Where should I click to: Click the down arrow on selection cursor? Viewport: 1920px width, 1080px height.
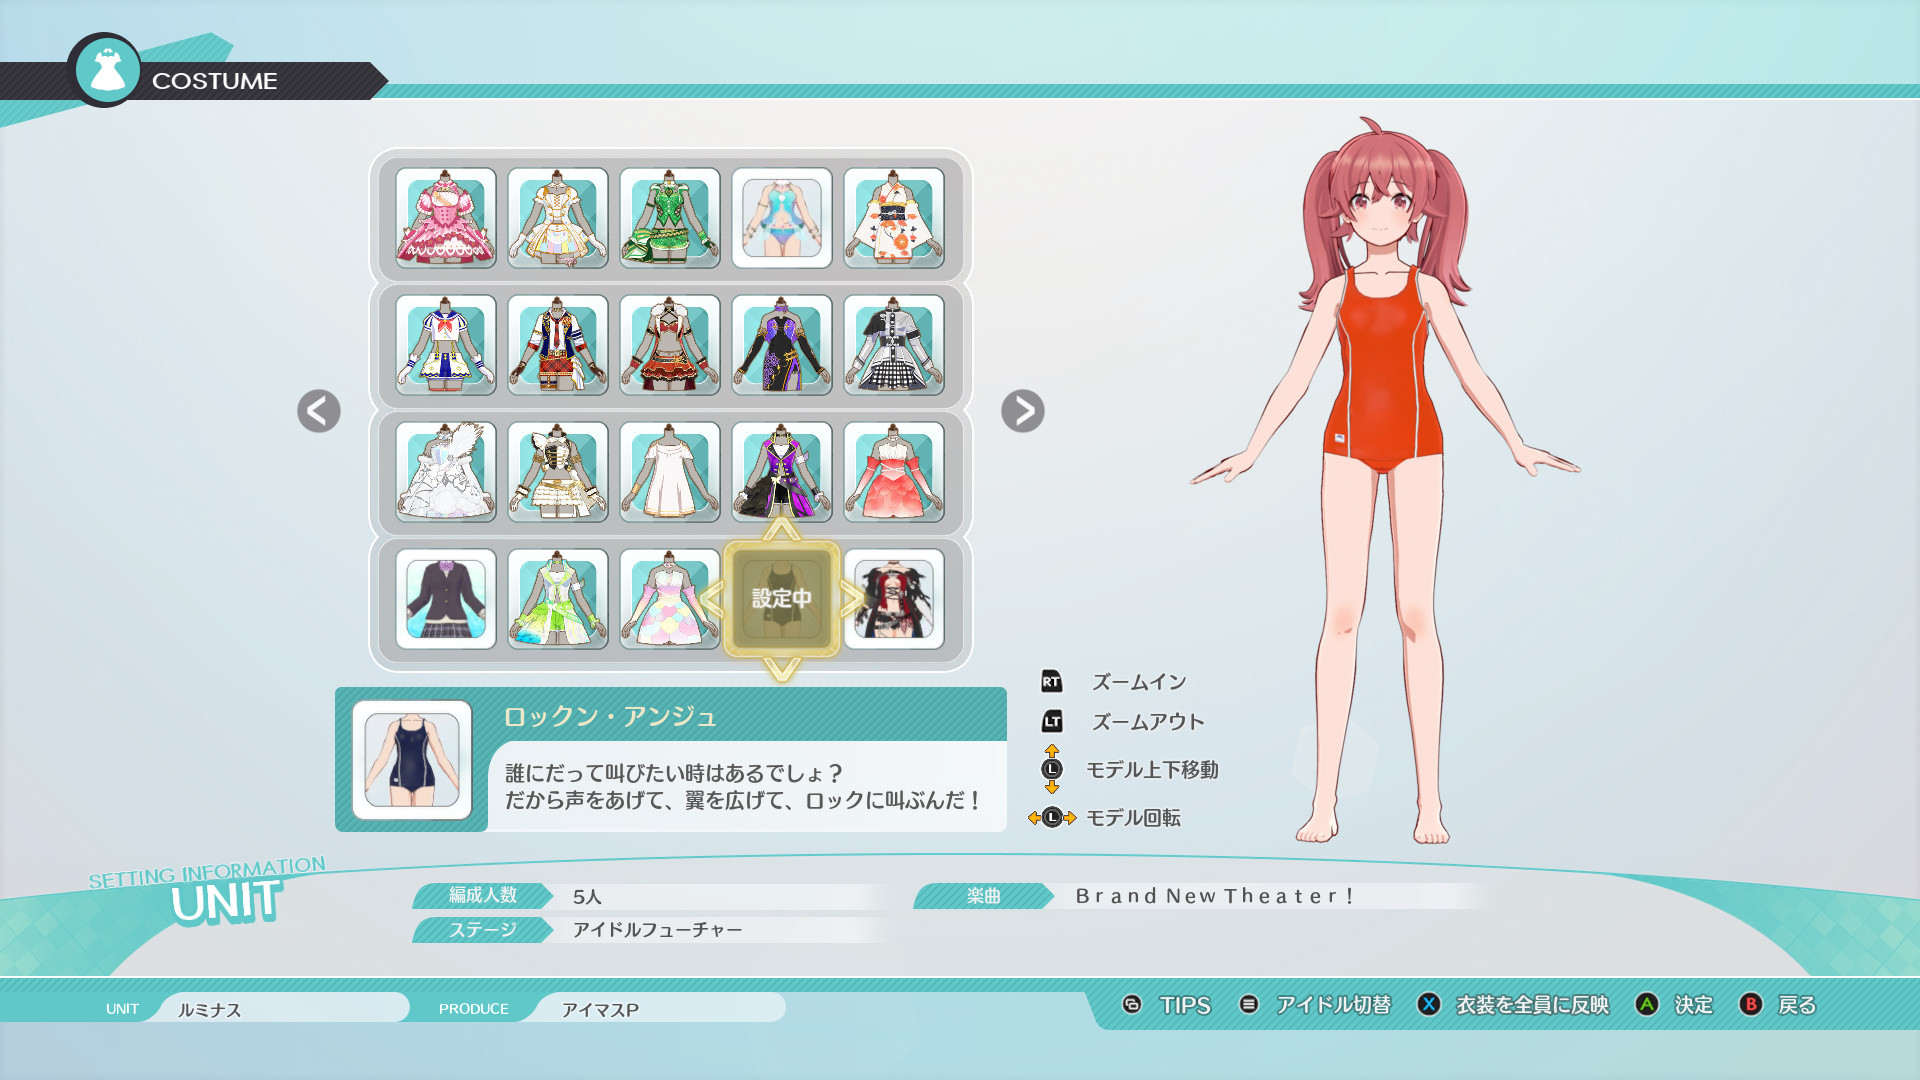(x=782, y=668)
